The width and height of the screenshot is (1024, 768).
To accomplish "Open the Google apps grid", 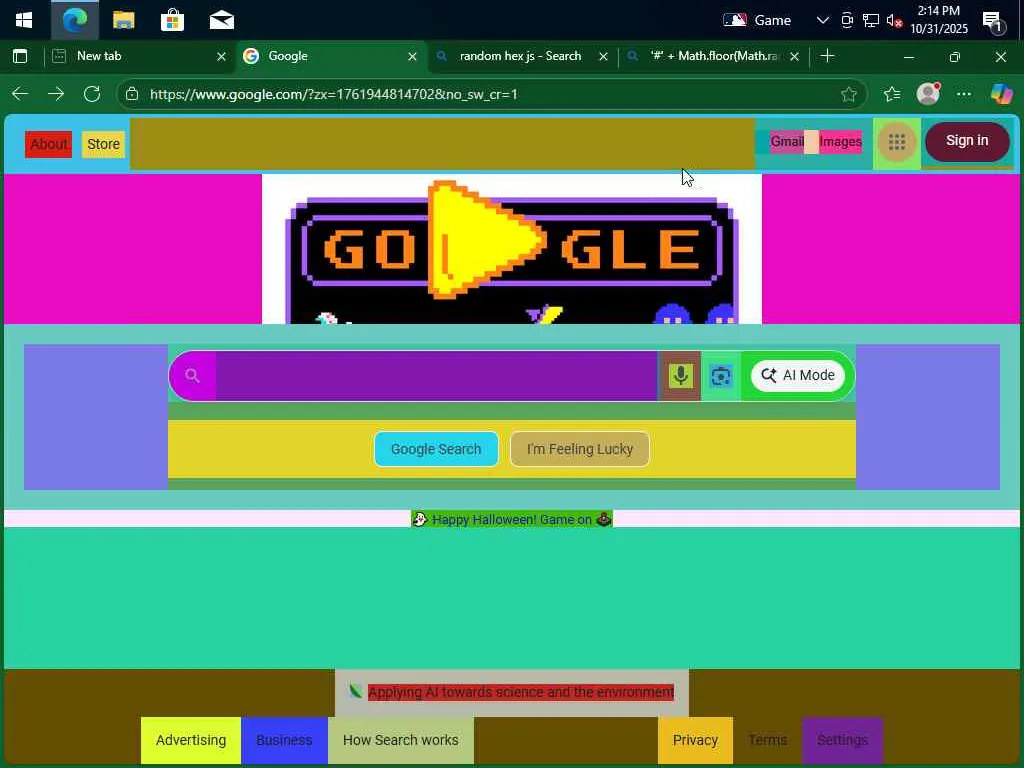I will pyautogui.click(x=897, y=142).
